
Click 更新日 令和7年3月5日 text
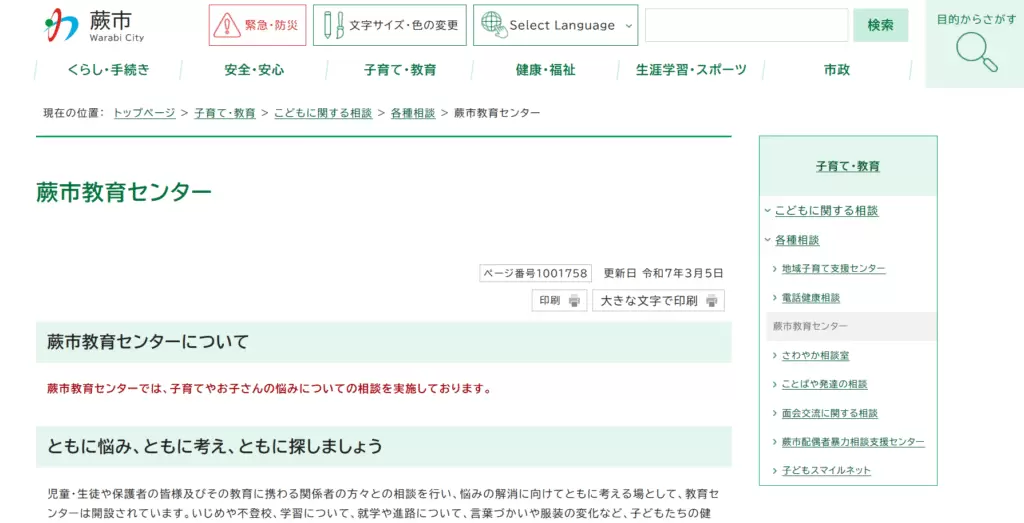pos(663,273)
